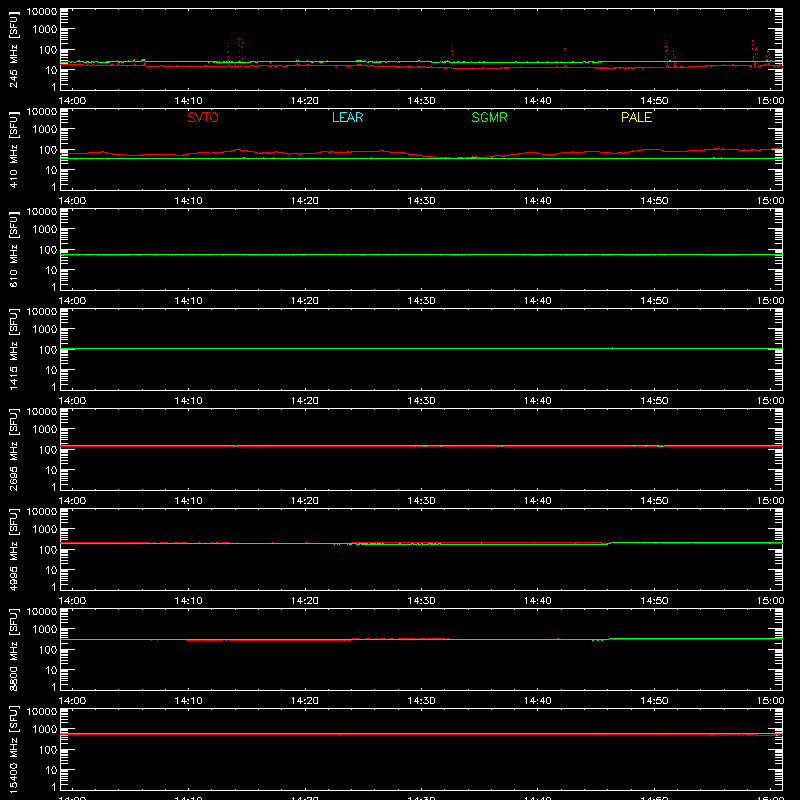Click 14:20 tick label below 8800 MHz plot
Screen dimensions: 800x800
(305, 701)
